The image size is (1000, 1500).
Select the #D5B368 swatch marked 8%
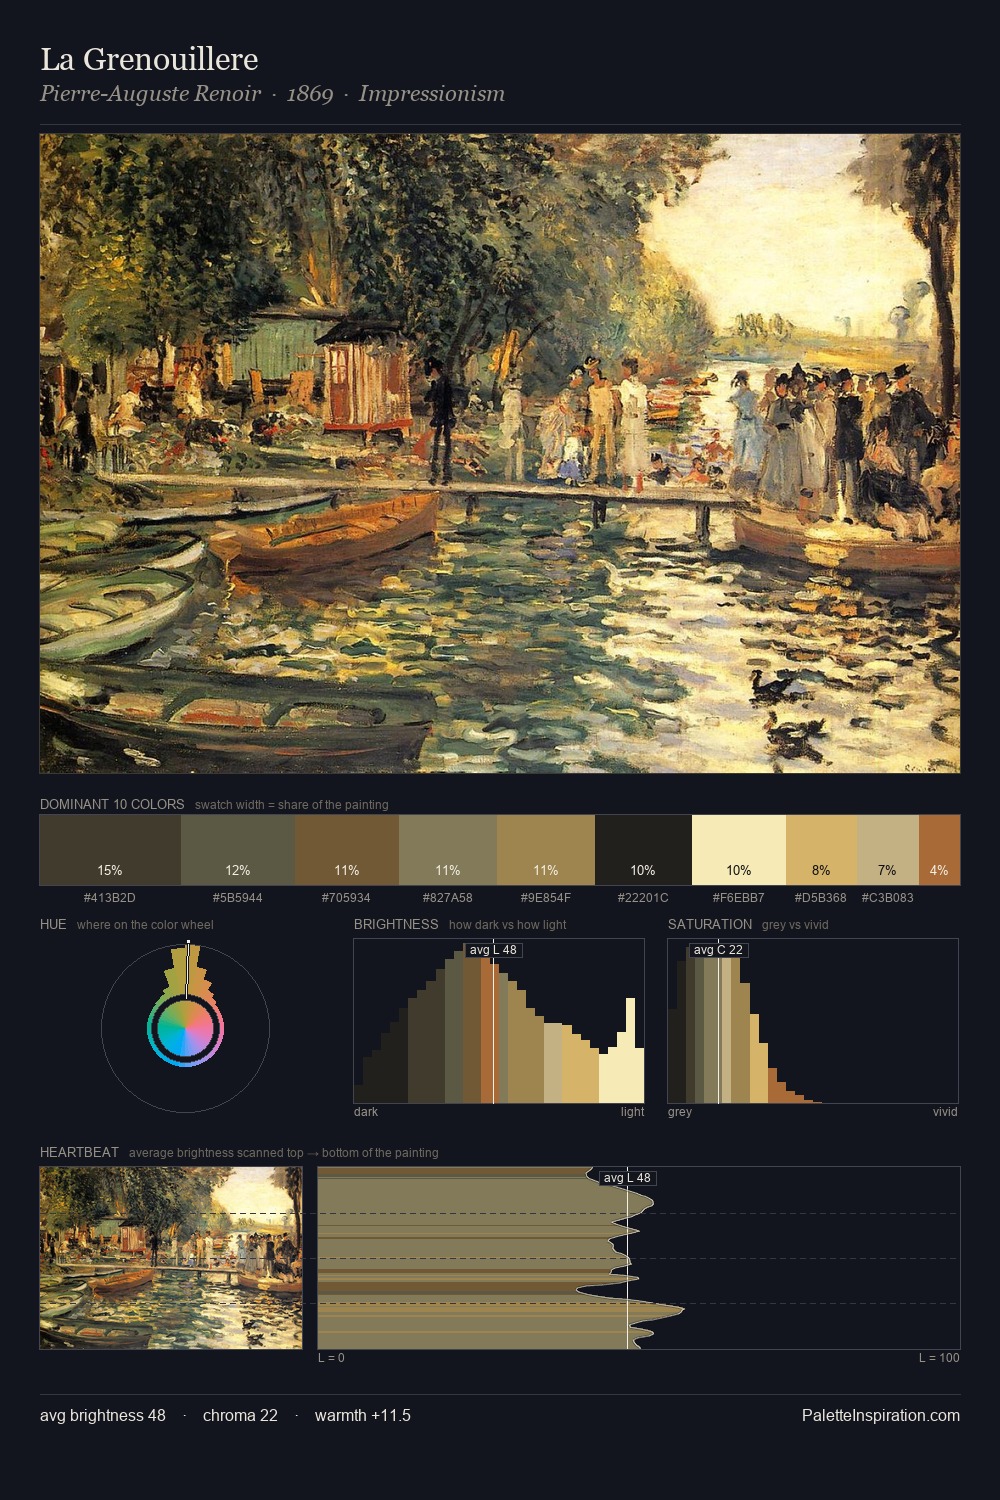pos(822,850)
